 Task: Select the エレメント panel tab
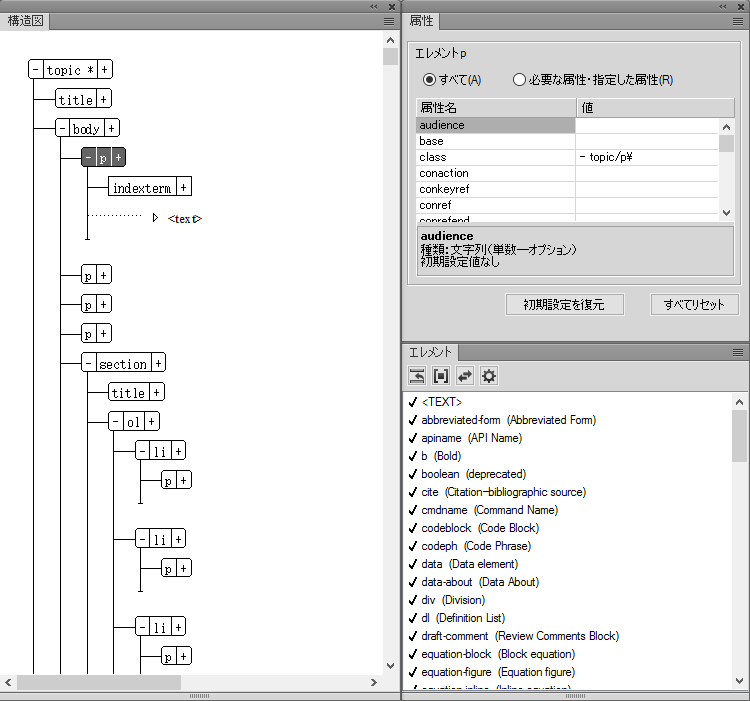coord(430,352)
